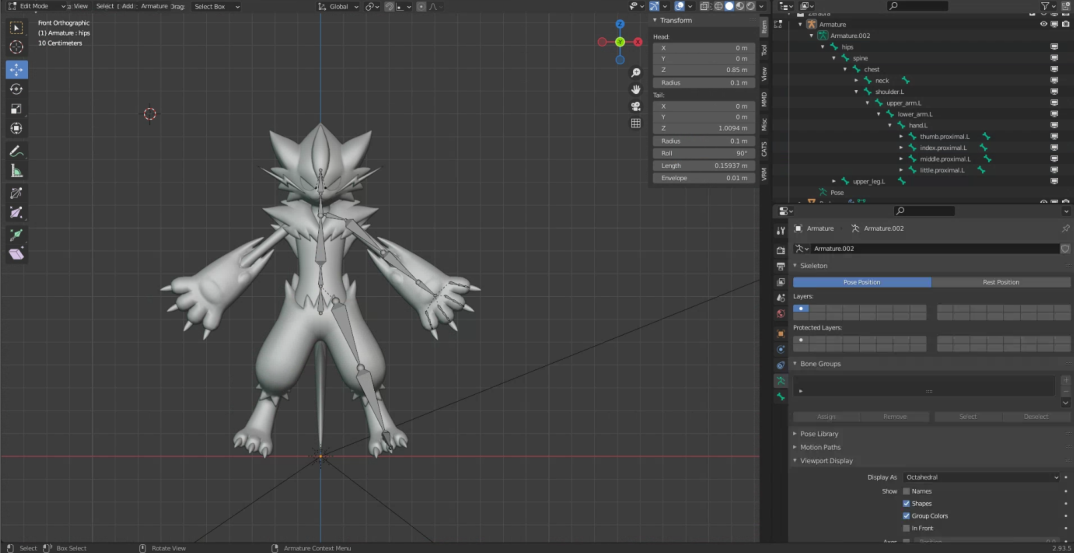Screen dimensions: 1074x553
Task: Expand upper_leg.L bone in outliner
Action: pyautogui.click(x=834, y=181)
